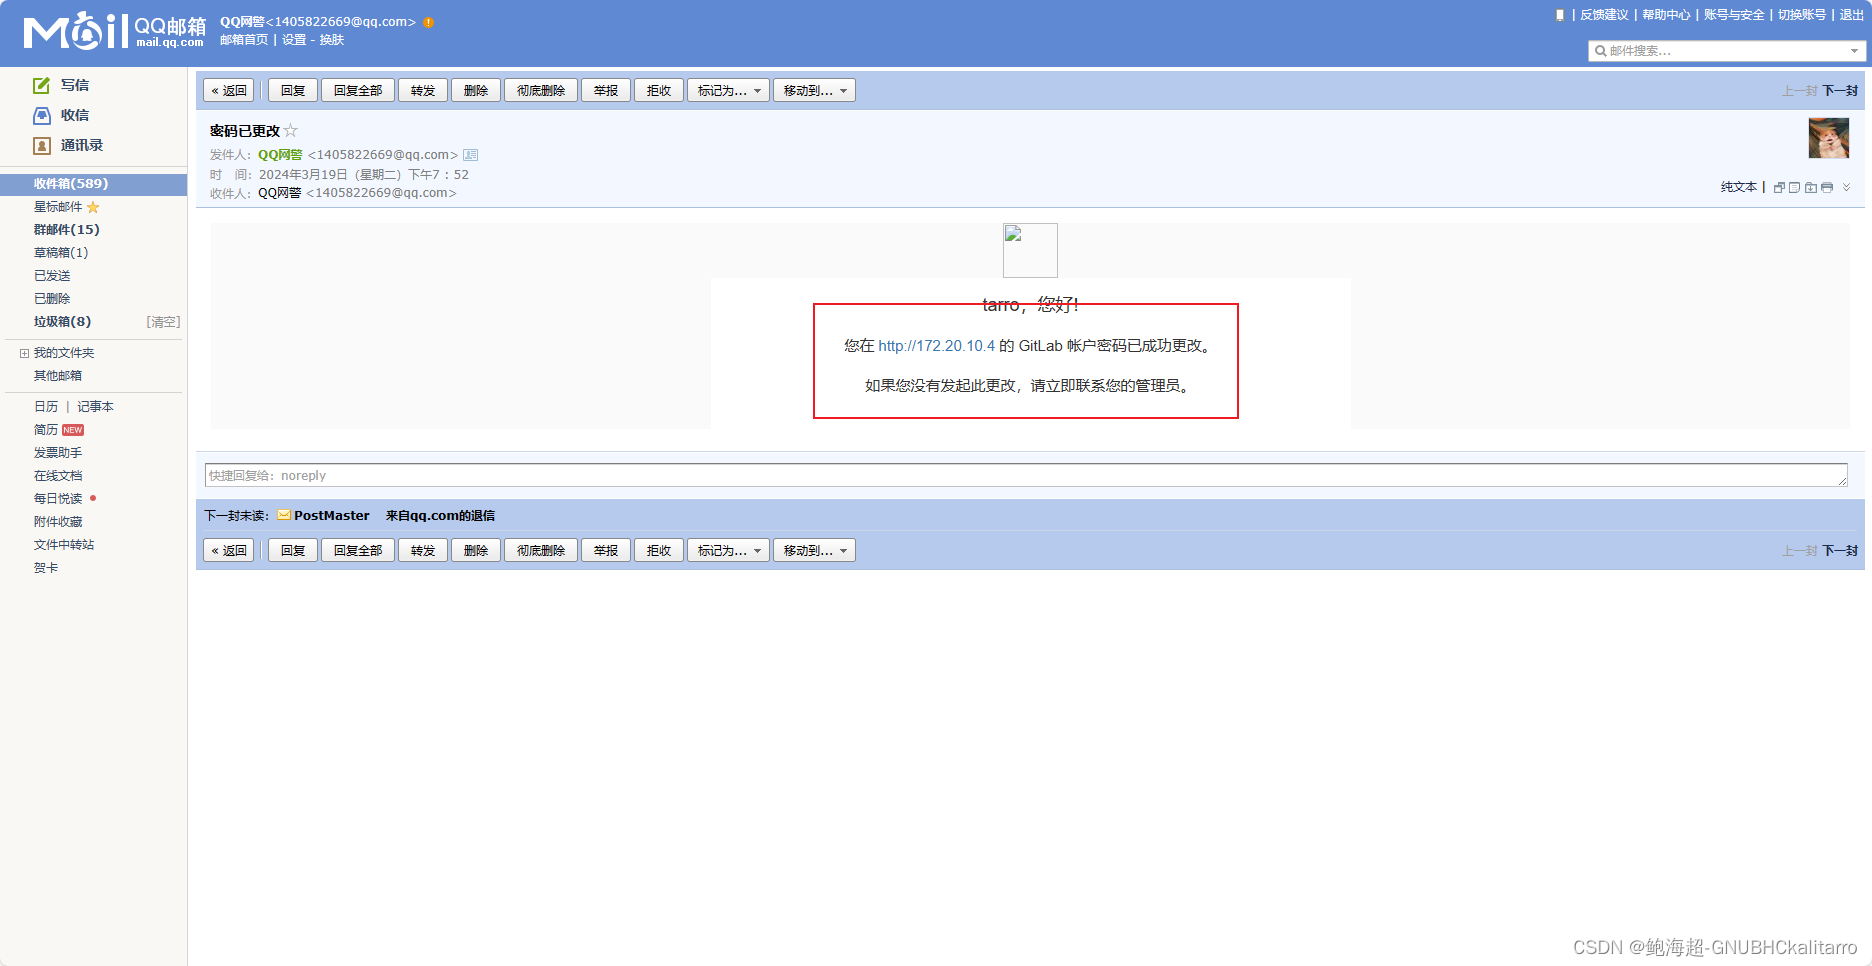
Task: Open email in new window icon
Action: click(1779, 188)
